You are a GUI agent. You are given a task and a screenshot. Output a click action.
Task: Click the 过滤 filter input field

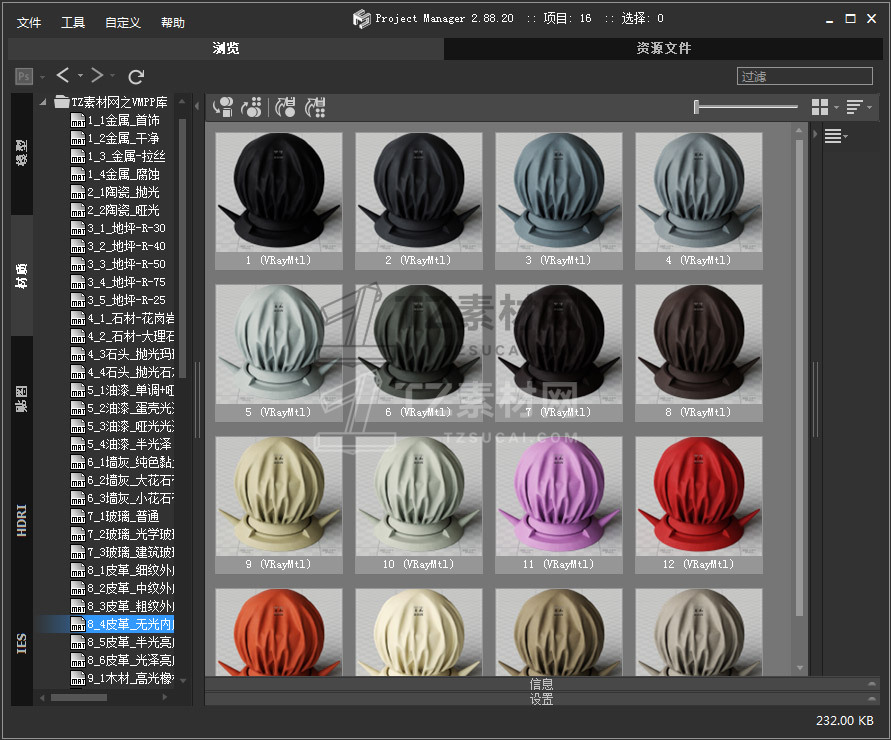click(805, 76)
